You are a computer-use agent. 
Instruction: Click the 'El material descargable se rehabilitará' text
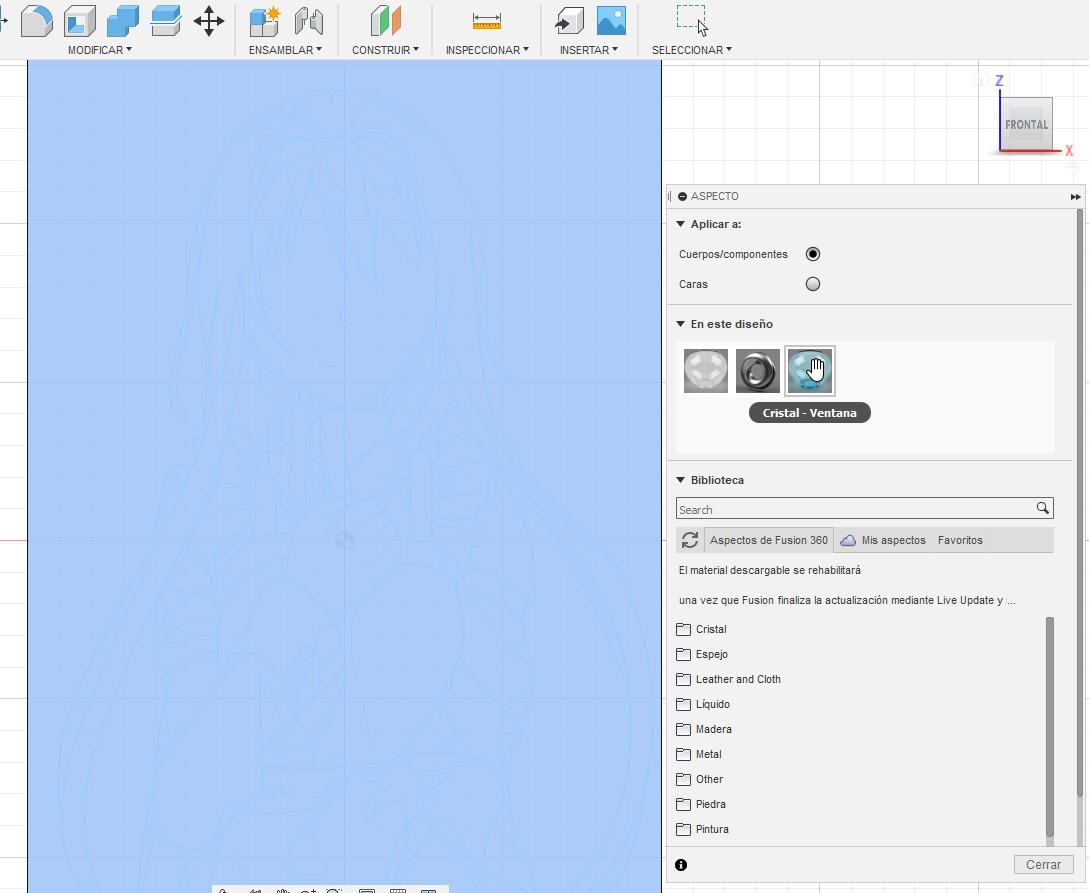(x=770, y=570)
